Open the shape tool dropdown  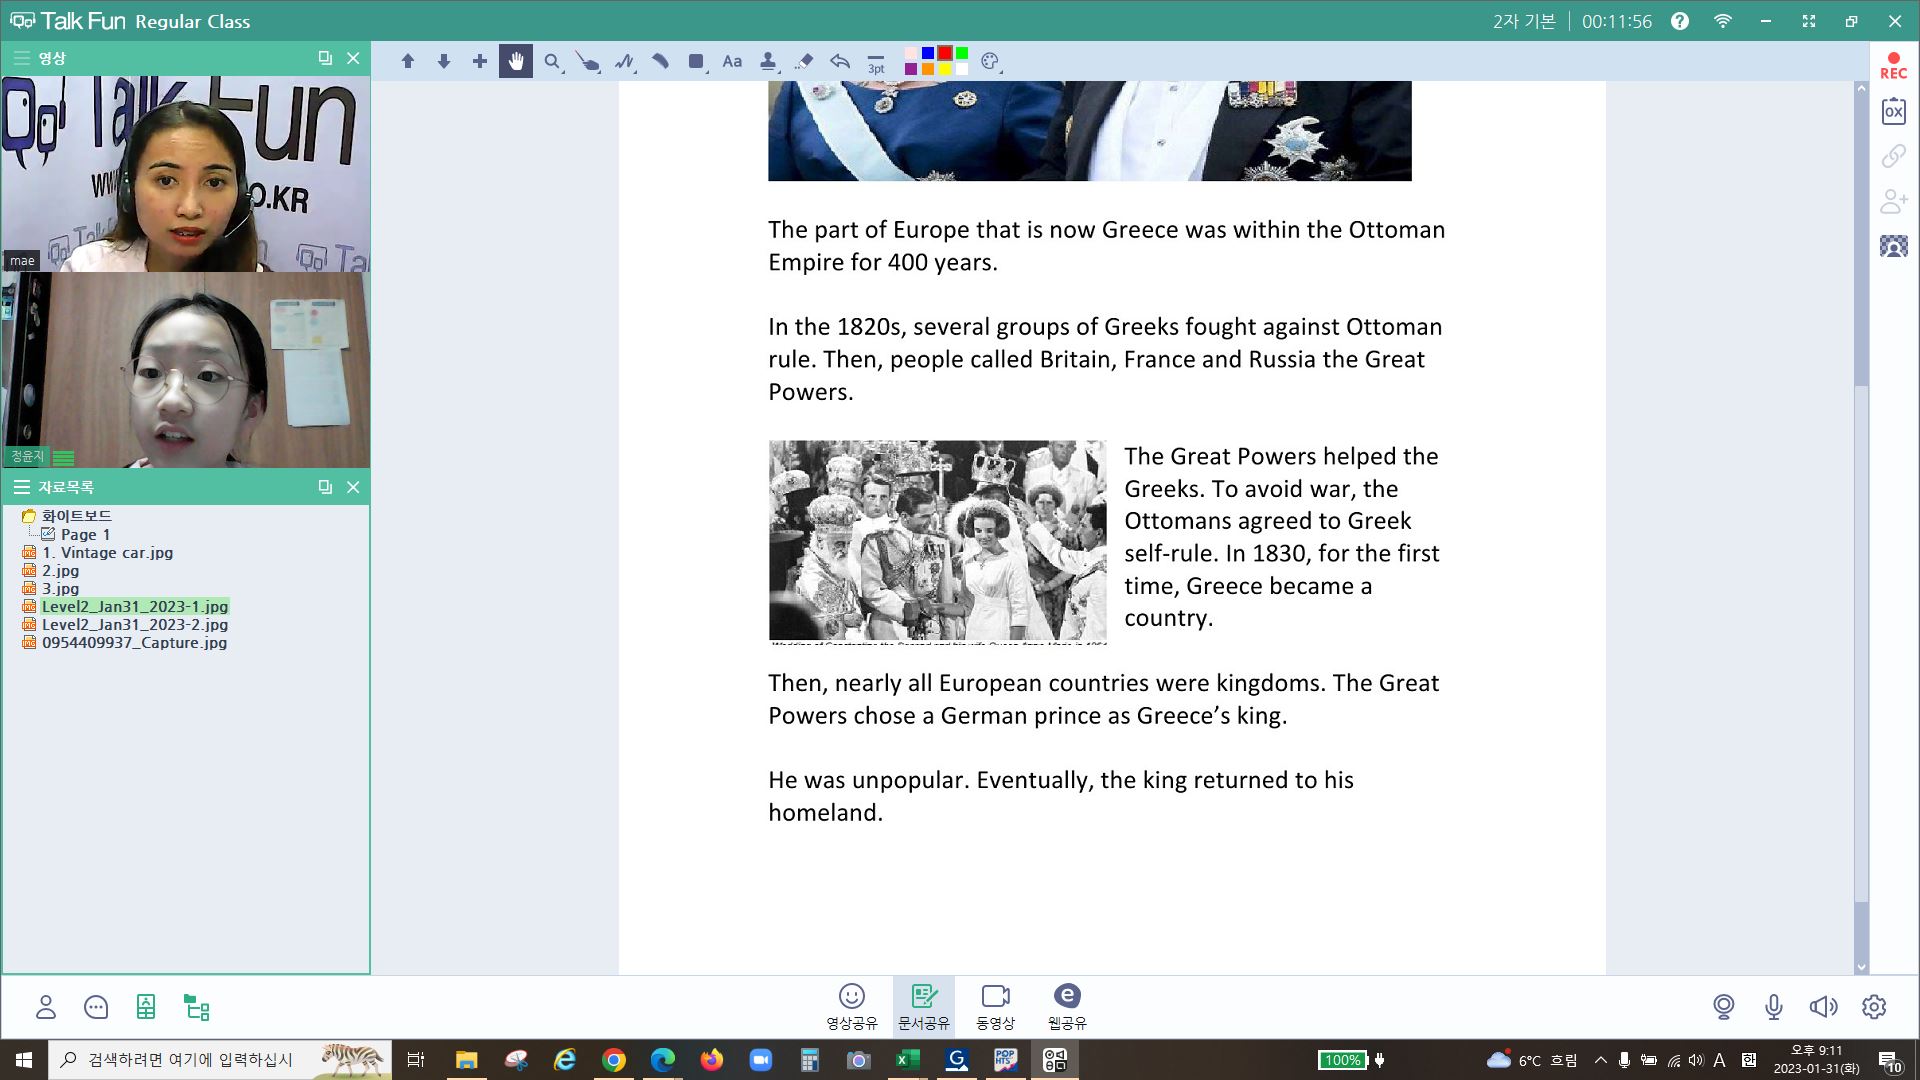pos(697,62)
